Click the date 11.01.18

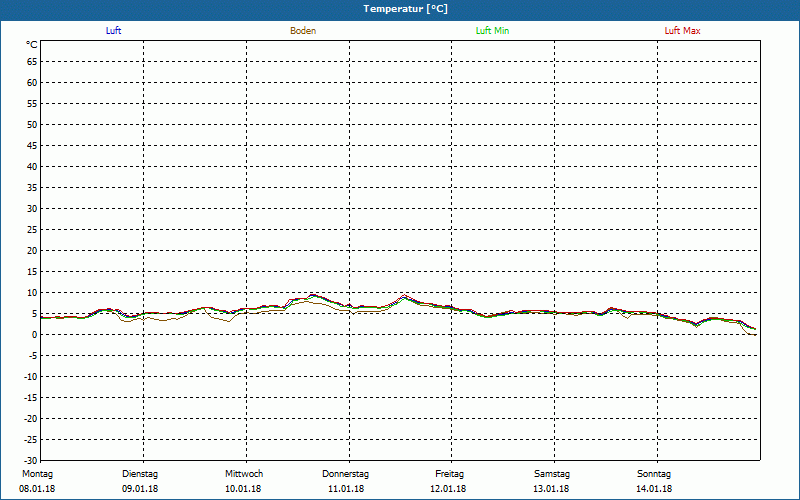346,489
